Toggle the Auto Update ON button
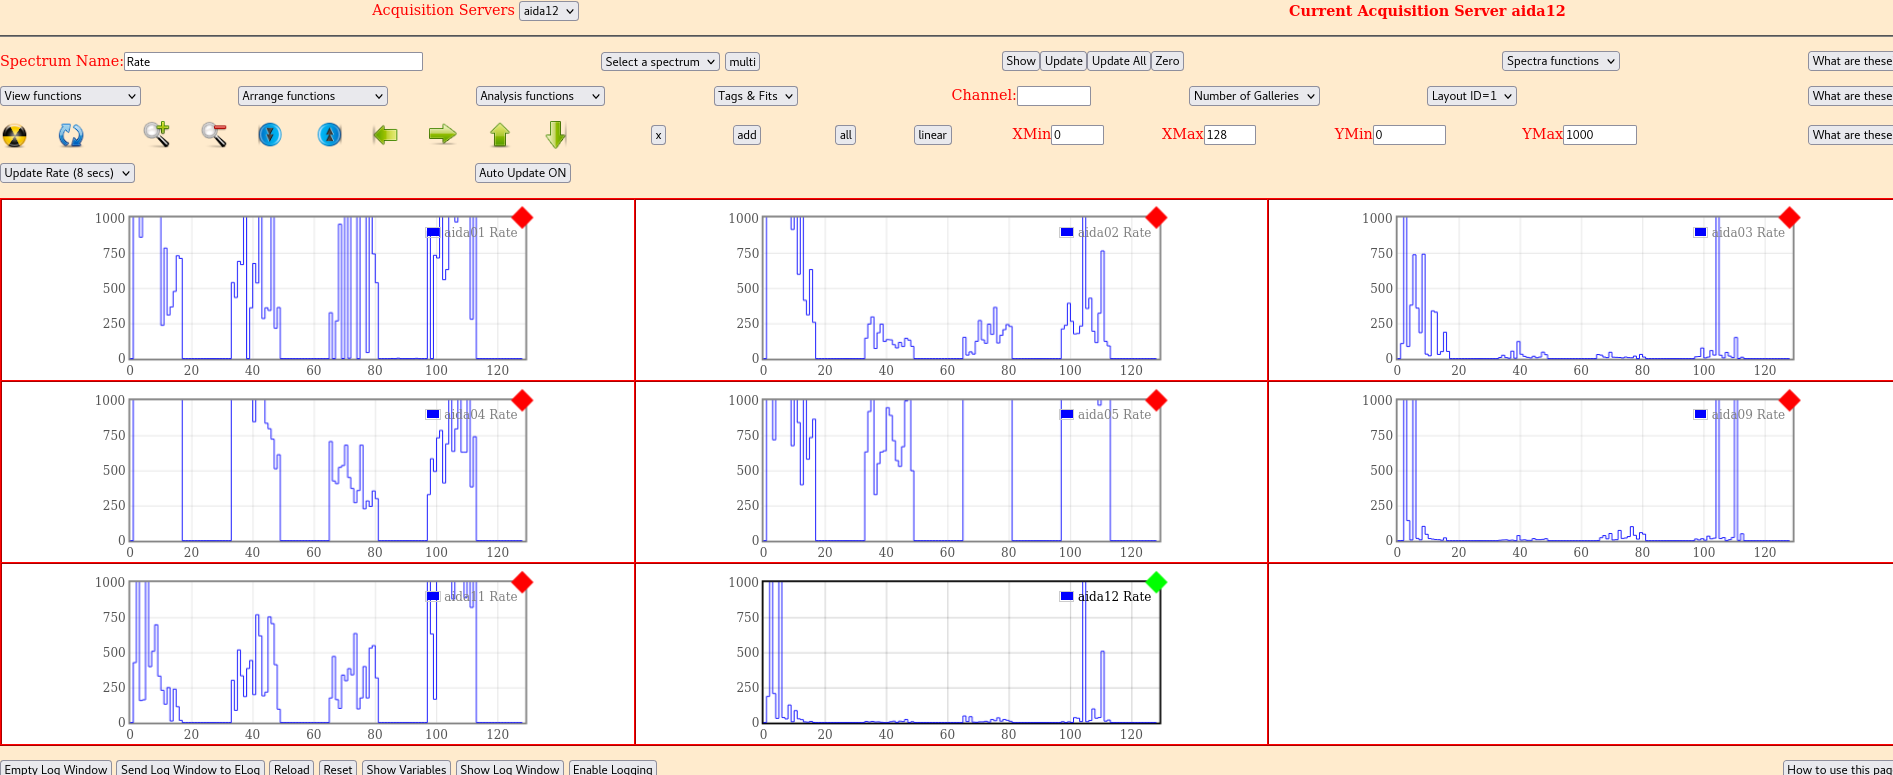 523,173
